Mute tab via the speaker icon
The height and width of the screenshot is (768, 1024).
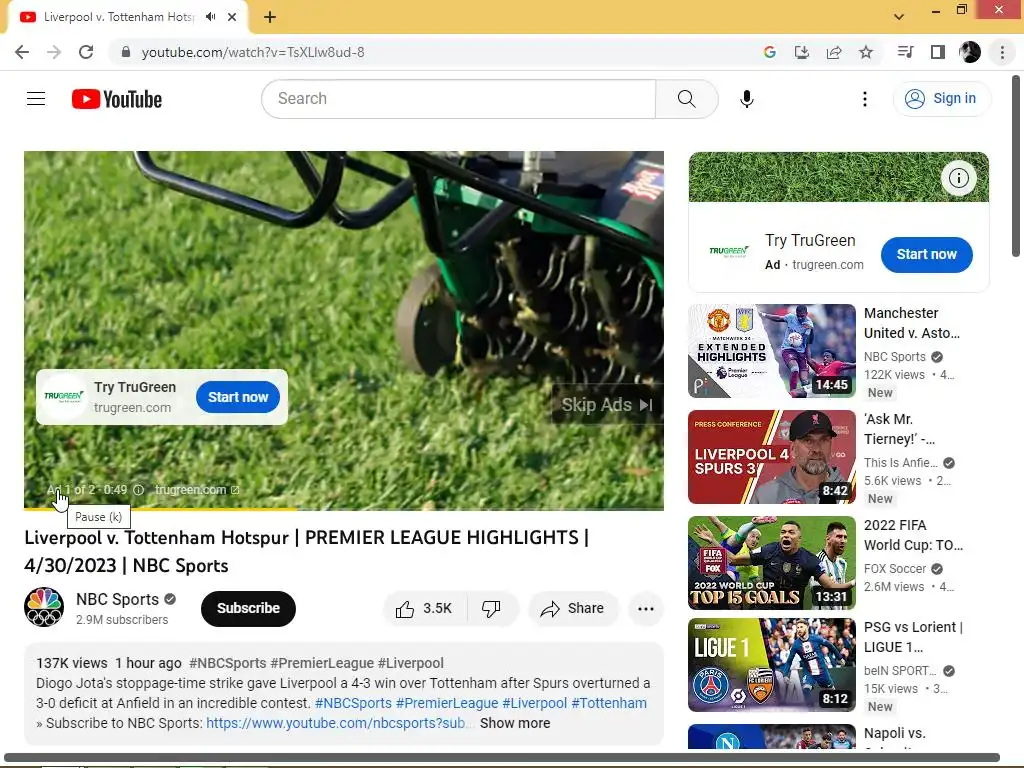[x=210, y=16]
